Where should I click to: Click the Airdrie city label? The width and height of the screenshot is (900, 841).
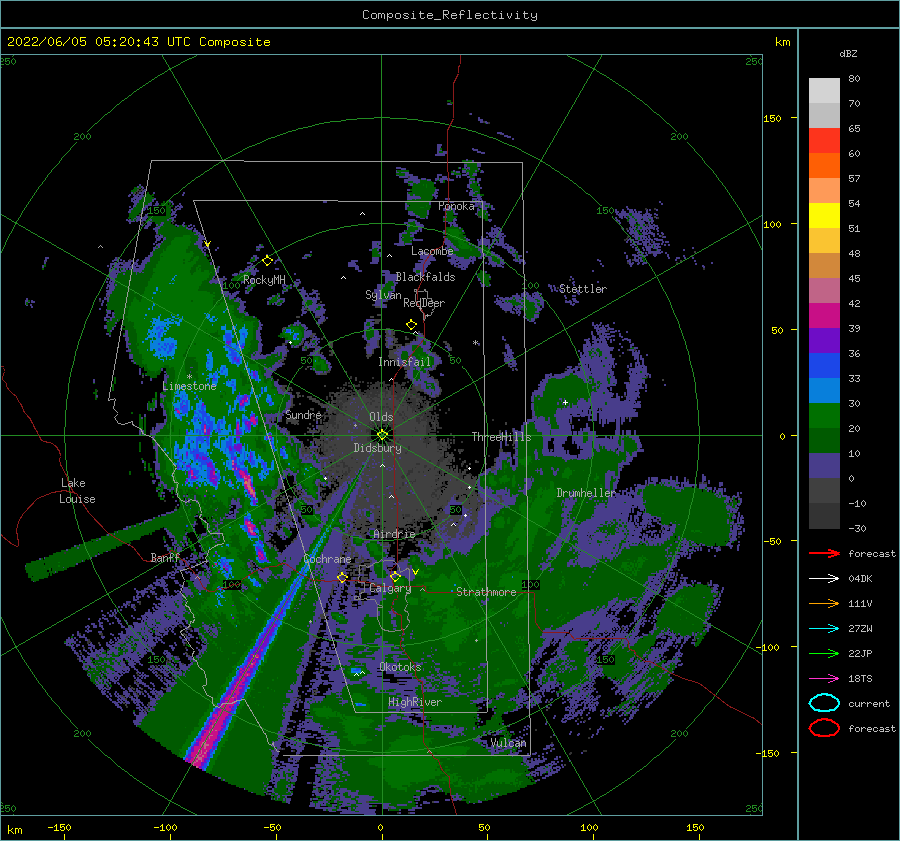(394, 534)
